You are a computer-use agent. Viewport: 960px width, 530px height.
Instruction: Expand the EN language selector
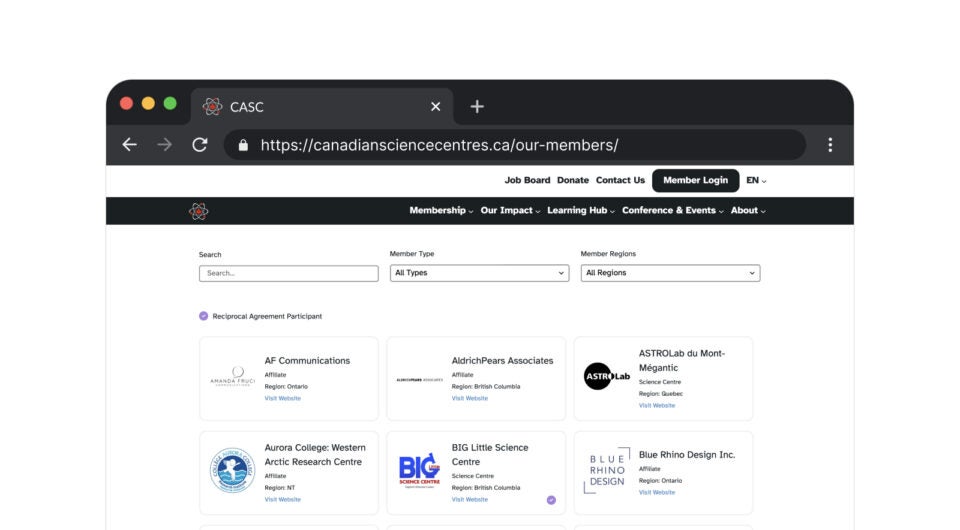tap(756, 181)
